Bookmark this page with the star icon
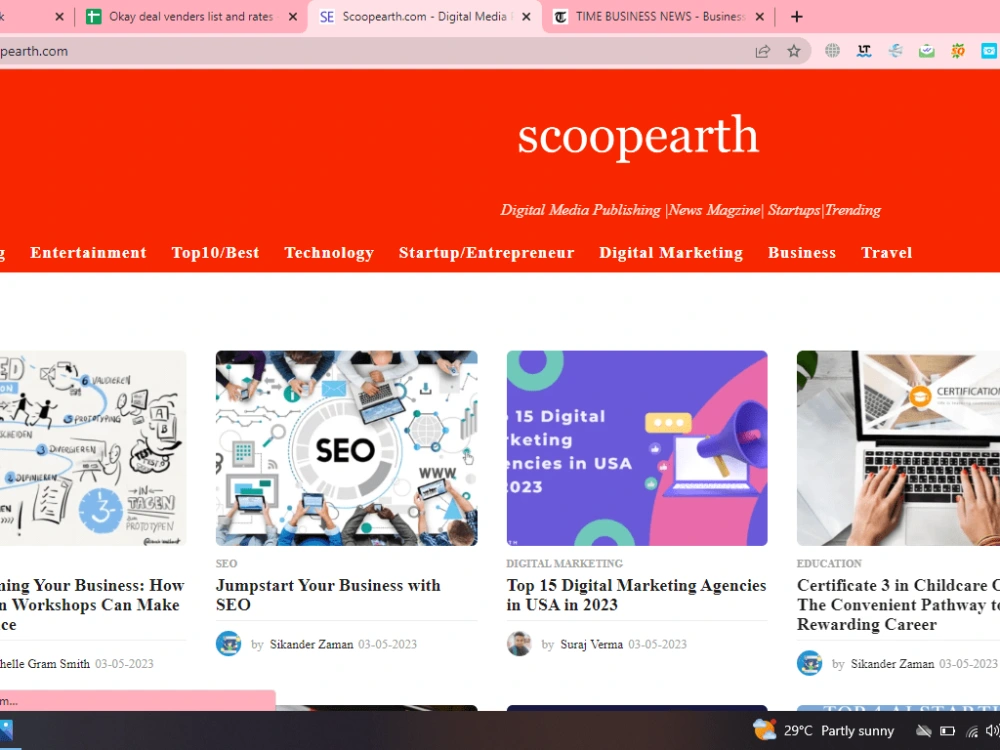Viewport: 1000px width, 750px height. coord(793,51)
